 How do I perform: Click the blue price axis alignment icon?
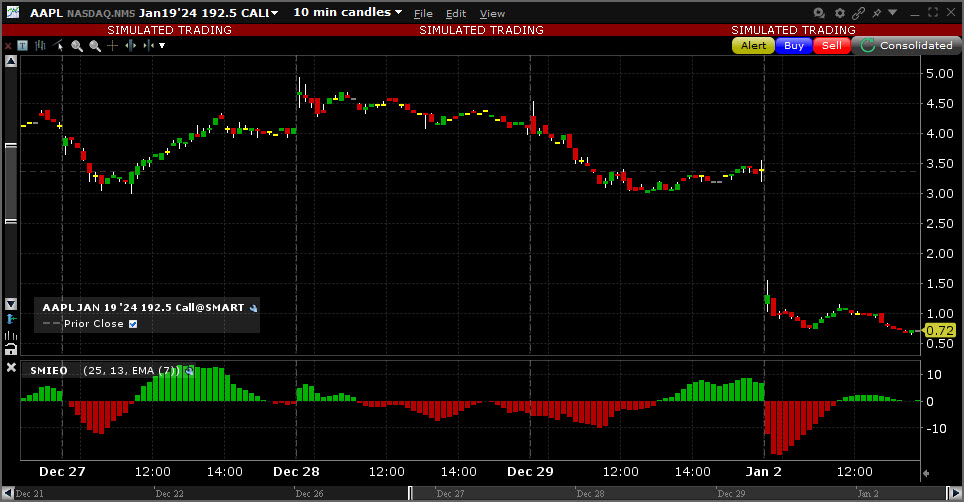(11, 319)
